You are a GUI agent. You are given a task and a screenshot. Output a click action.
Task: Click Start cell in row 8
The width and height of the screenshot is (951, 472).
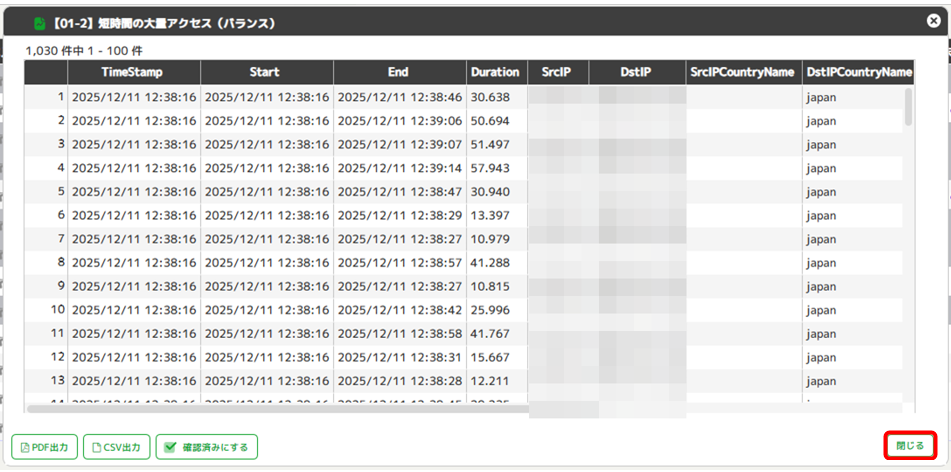(x=267, y=263)
